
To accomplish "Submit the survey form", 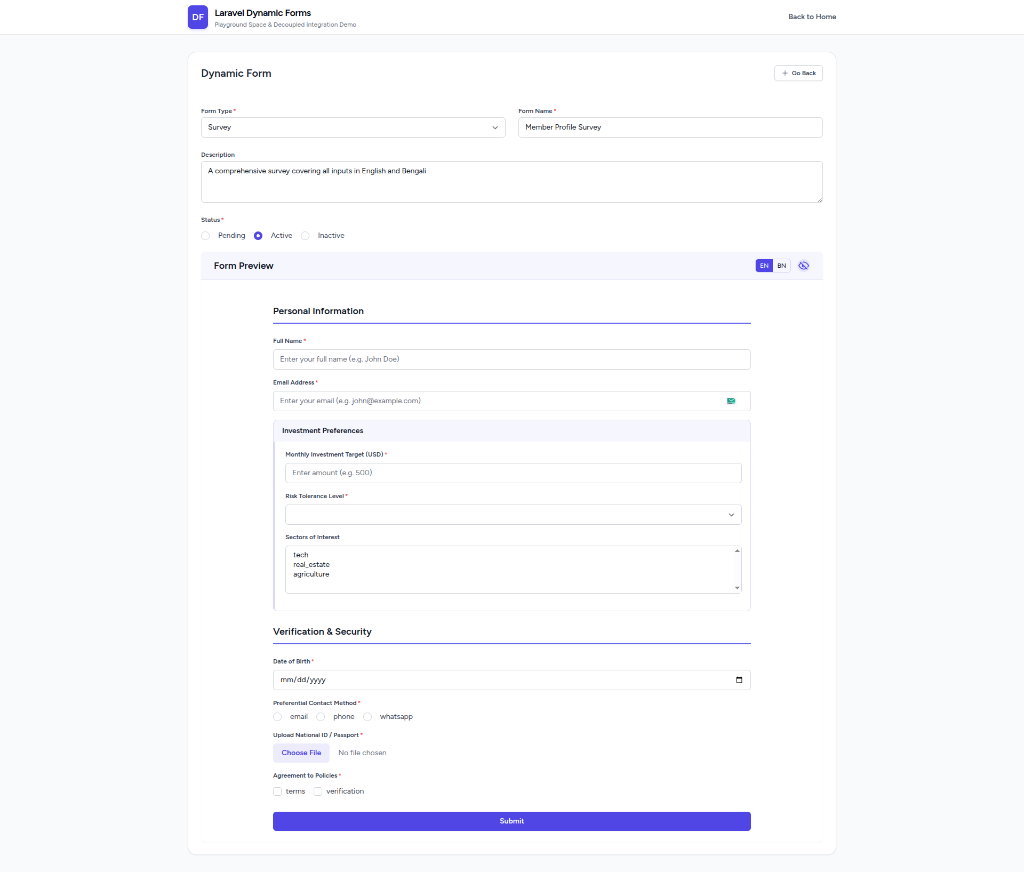I will coord(512,822).
